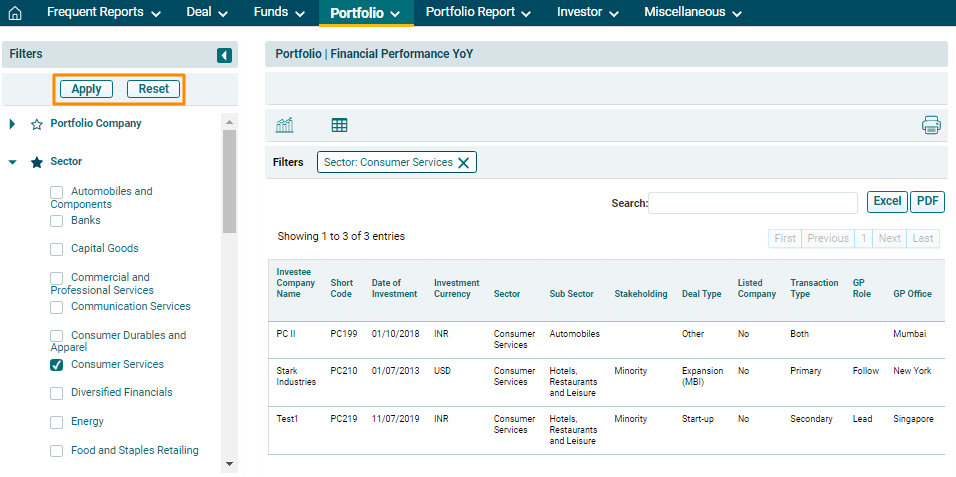This screenshot has height=477, width=956.
Task: Uncheck the Consumer Services checkbox
Action: tap(57, 365)
